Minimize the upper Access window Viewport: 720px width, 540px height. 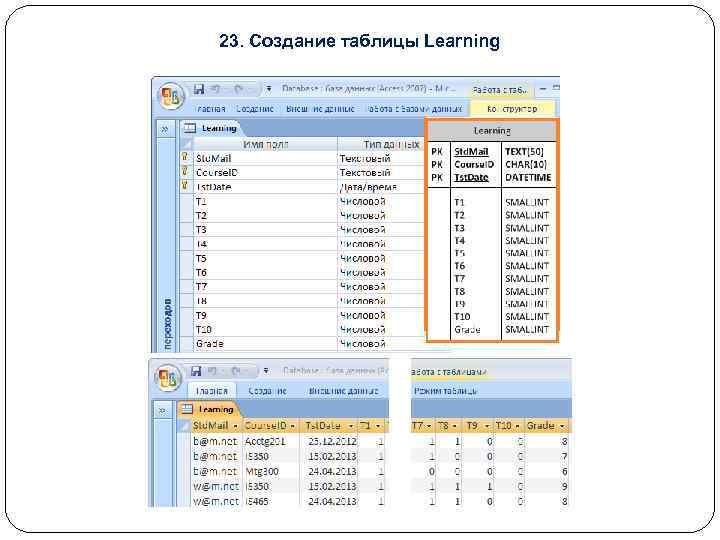(543, 89)
